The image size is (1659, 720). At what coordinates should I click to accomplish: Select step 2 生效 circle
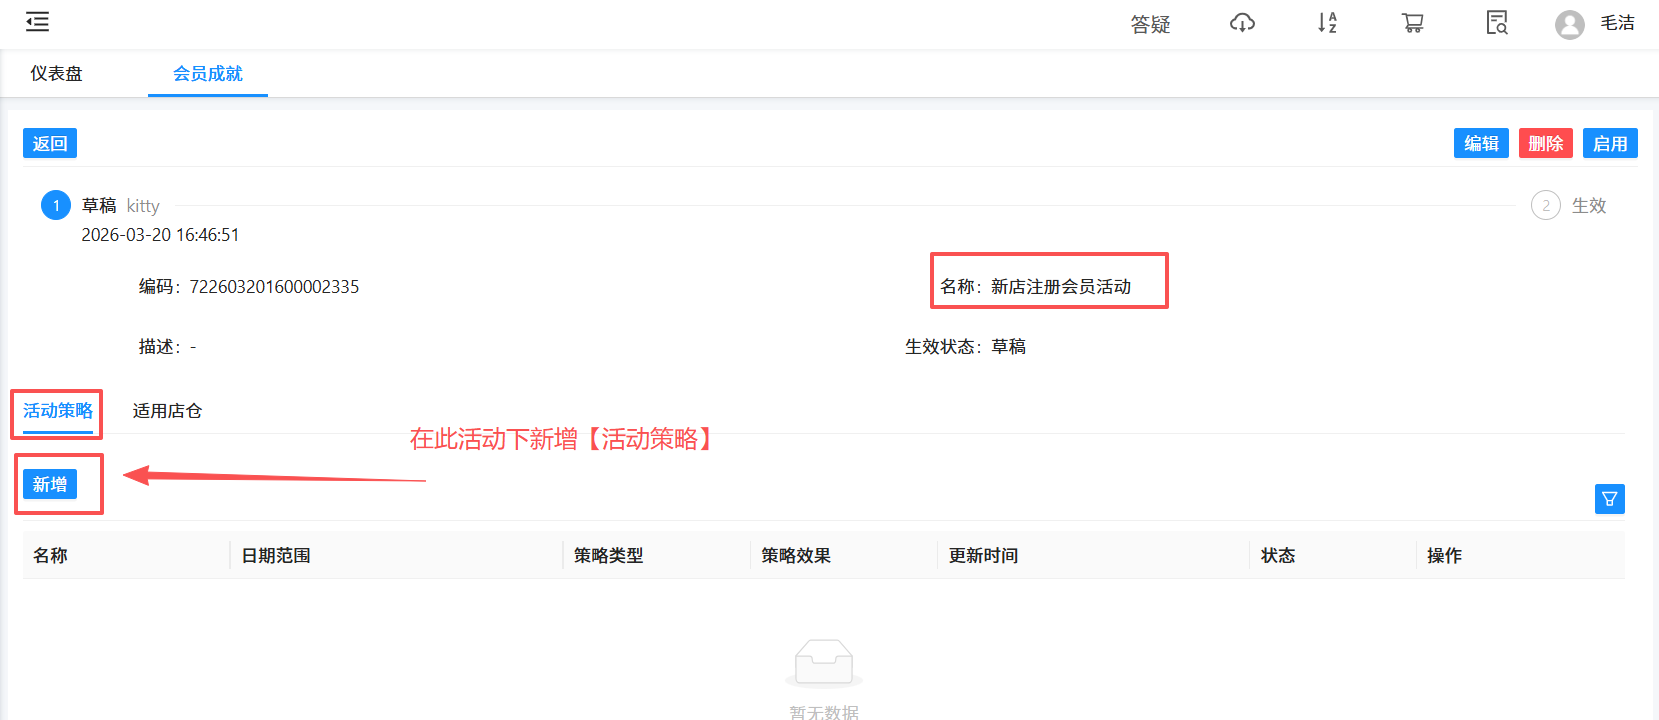pos(1546,205)
